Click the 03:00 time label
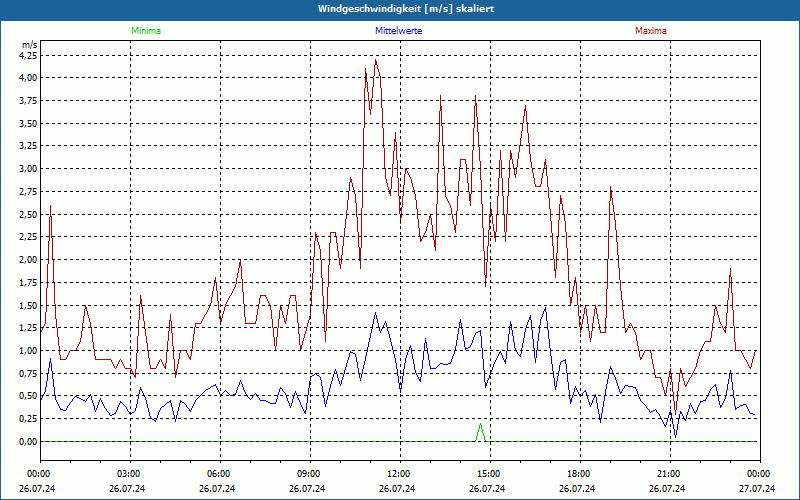This screenshot has width=800, height=500. point(131,474)
